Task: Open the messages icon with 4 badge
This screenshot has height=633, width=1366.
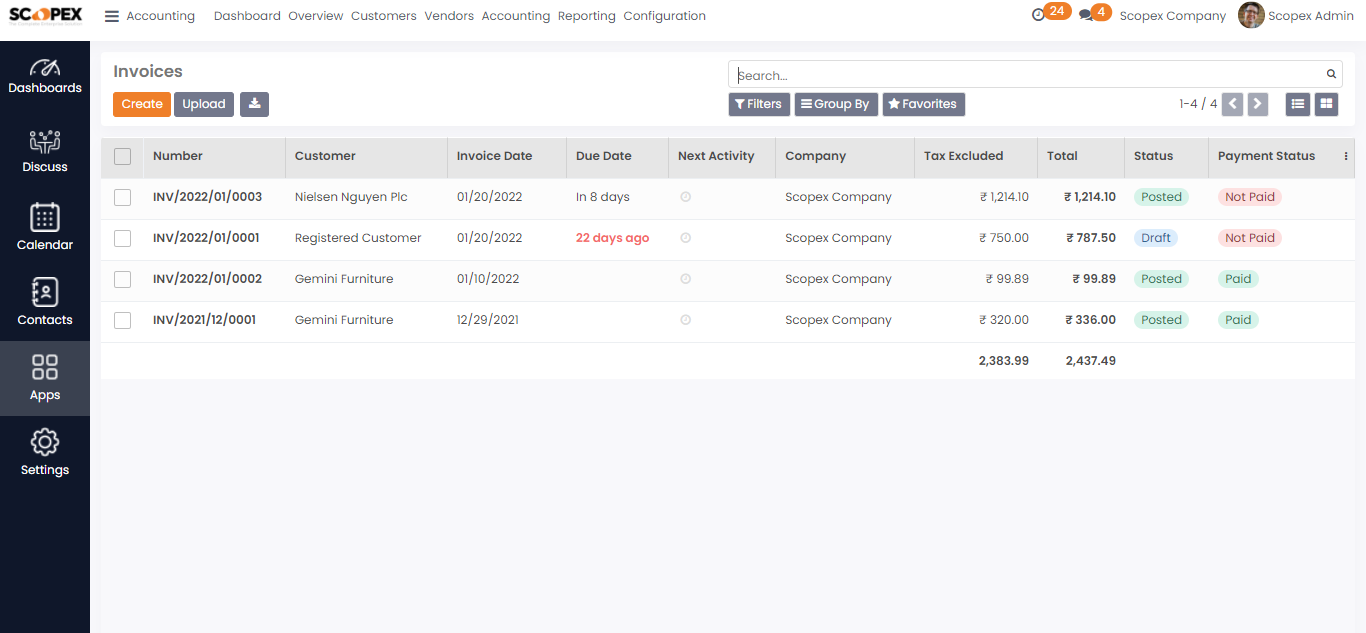Action: coord(1086,16)
